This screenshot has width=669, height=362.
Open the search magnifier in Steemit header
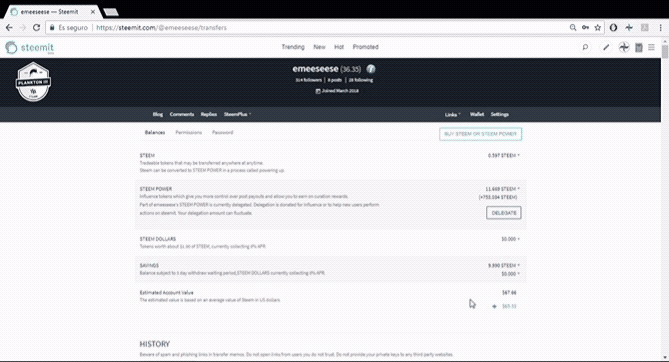click(585, 47)
